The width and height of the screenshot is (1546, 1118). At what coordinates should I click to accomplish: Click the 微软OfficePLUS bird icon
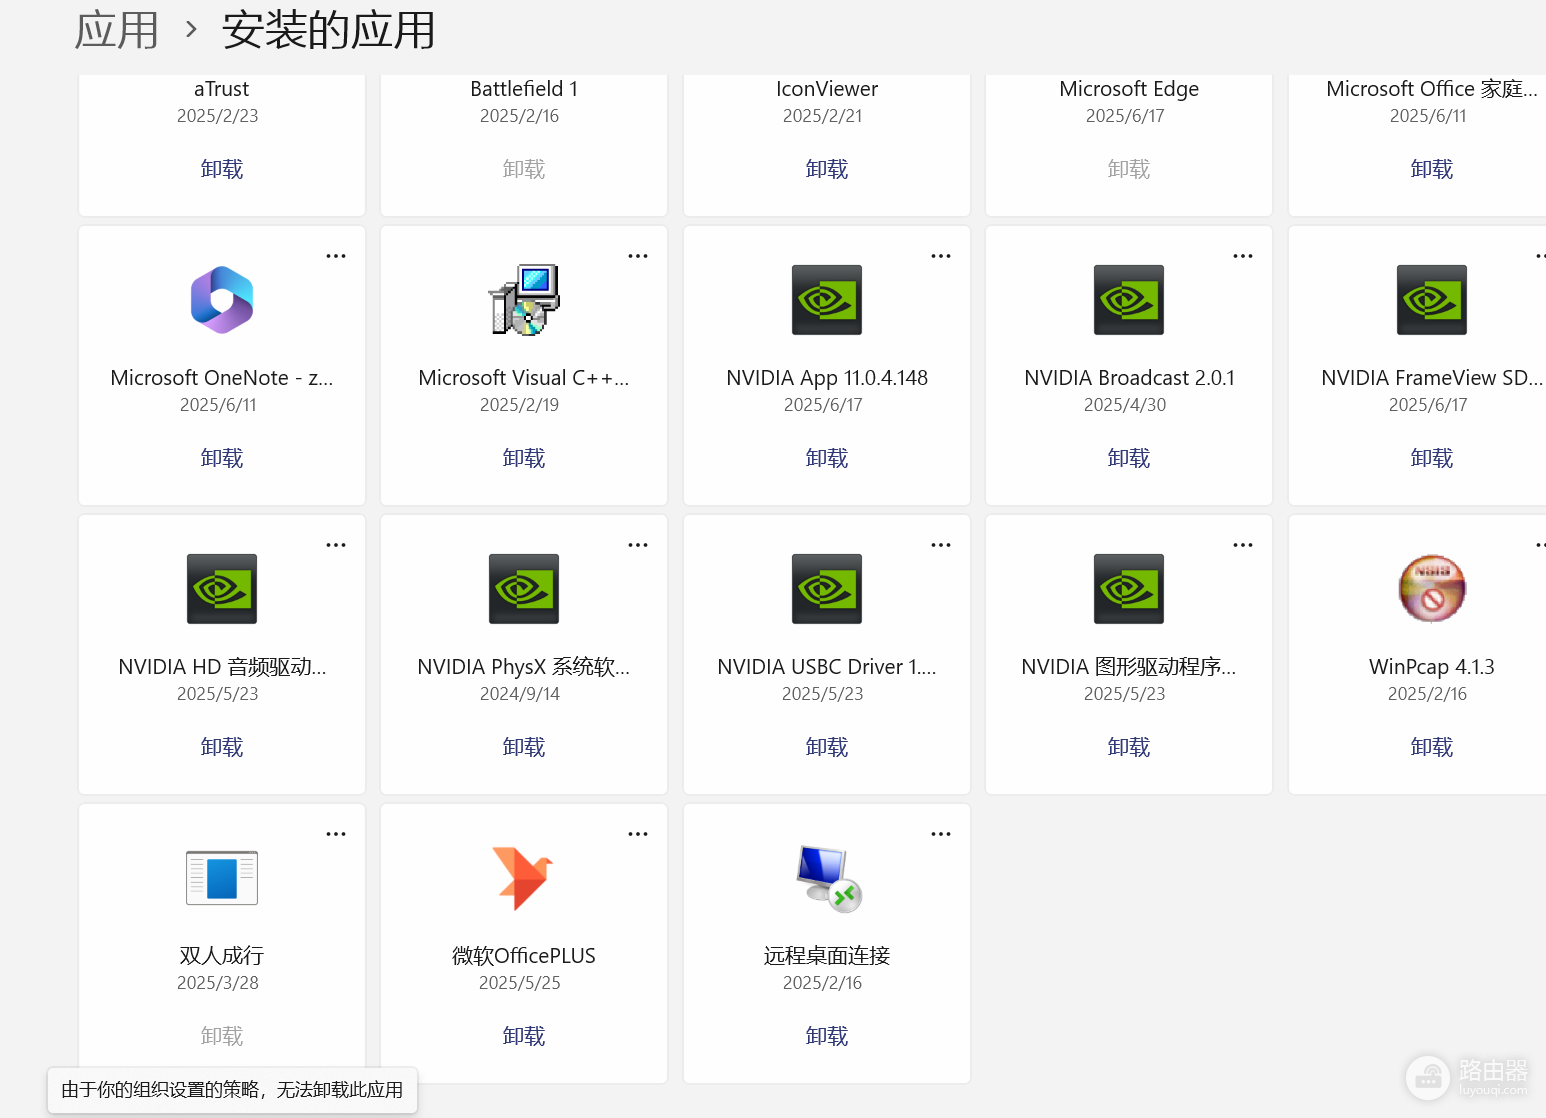523,878
